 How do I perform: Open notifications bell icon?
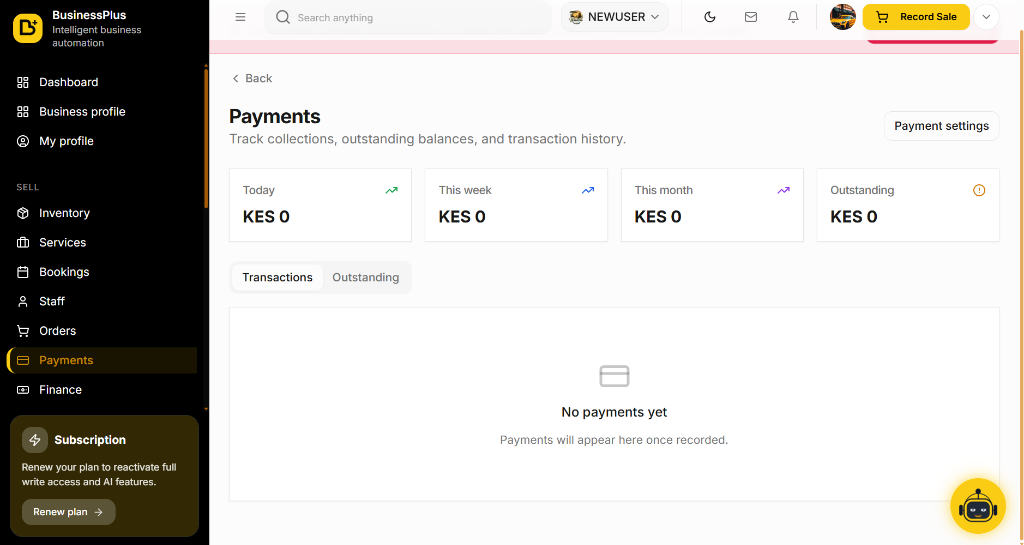point(793,17)
